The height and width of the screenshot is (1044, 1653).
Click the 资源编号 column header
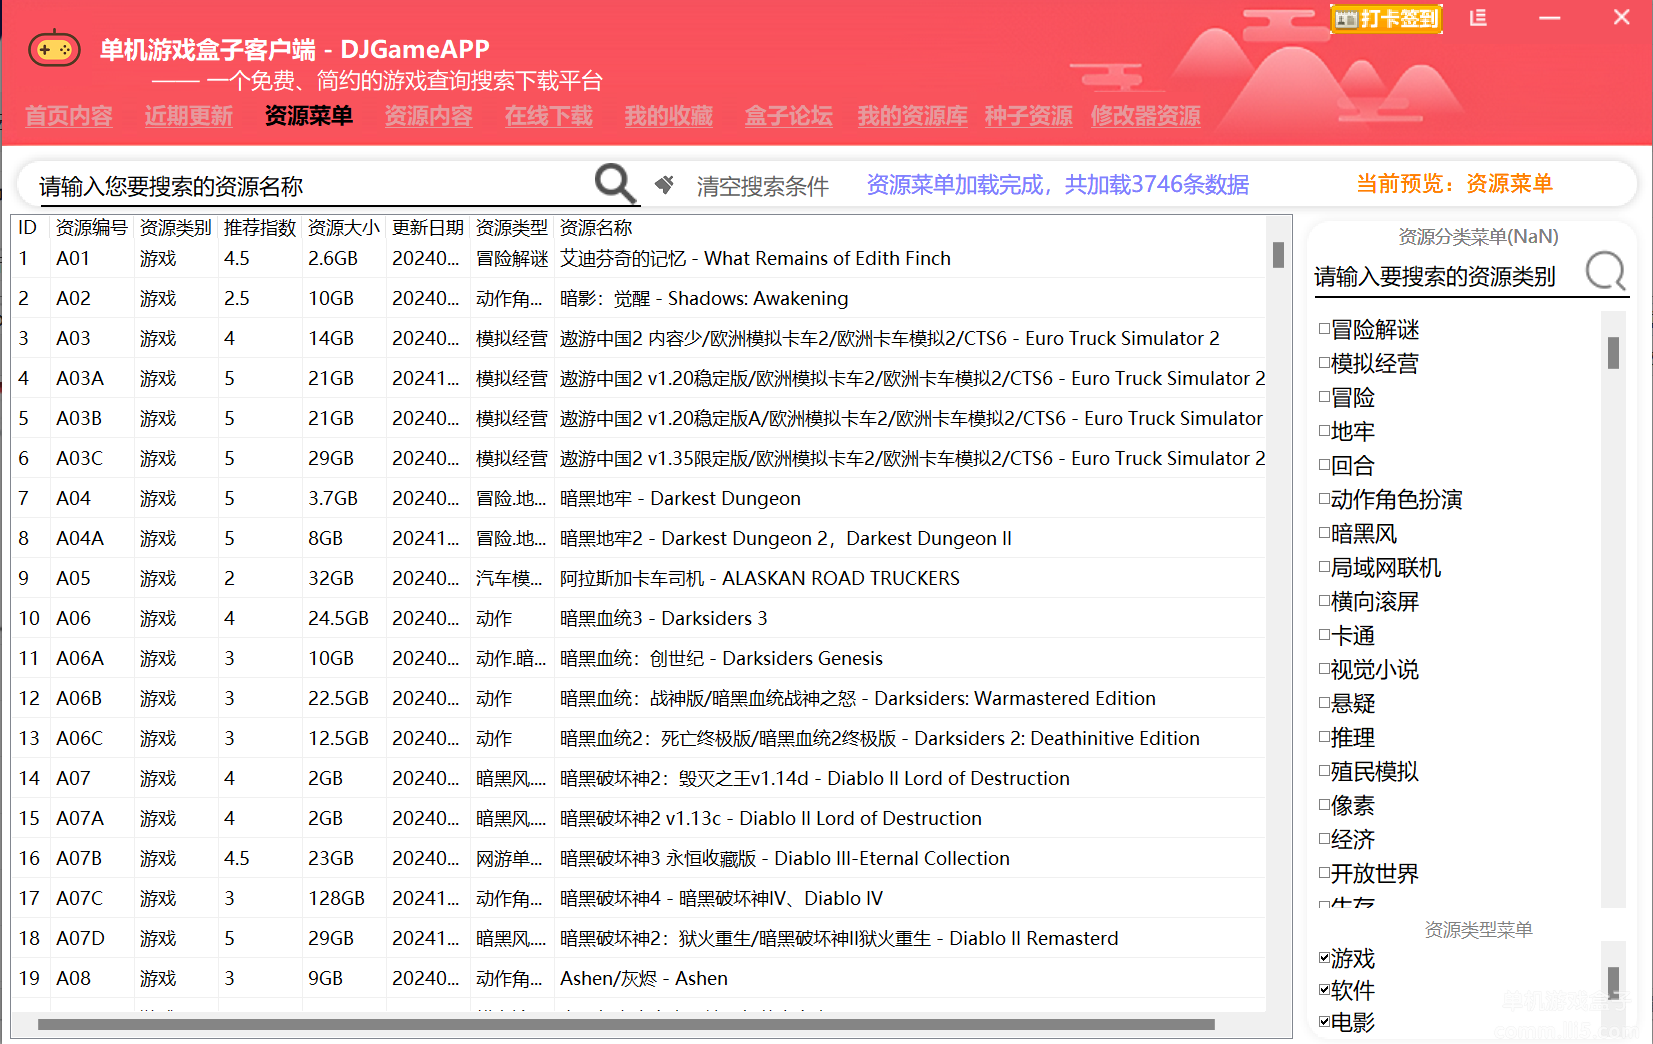click(92, 228)
